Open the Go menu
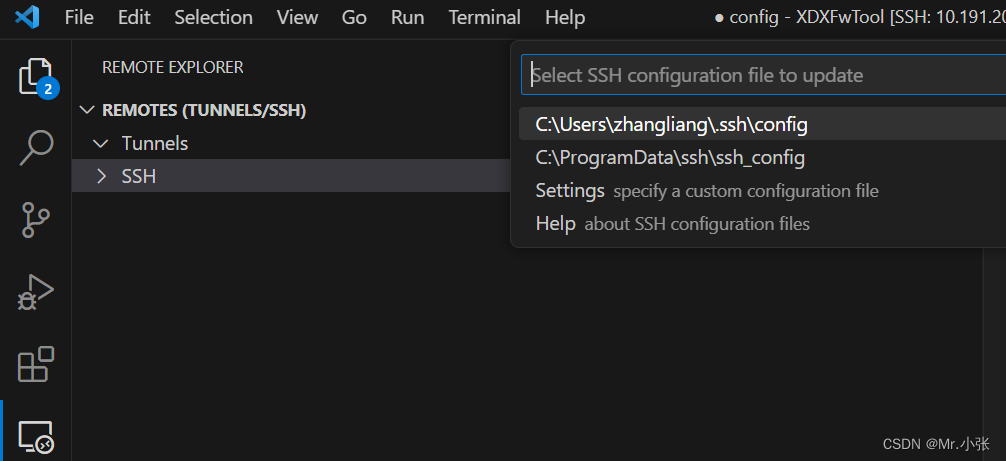Image resolution: width=1006 pixels, height=461 pixels. tap(354, 17)
